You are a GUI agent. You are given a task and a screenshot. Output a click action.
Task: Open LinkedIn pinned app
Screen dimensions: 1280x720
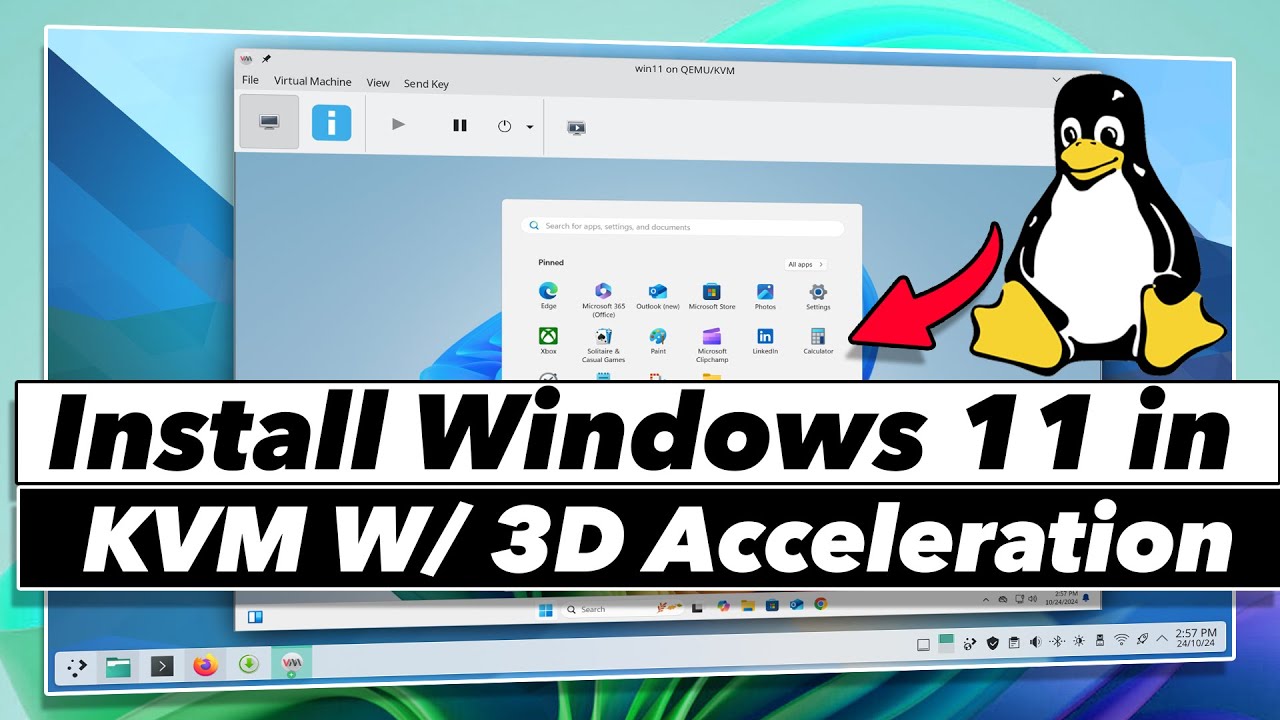click(765, 341)
